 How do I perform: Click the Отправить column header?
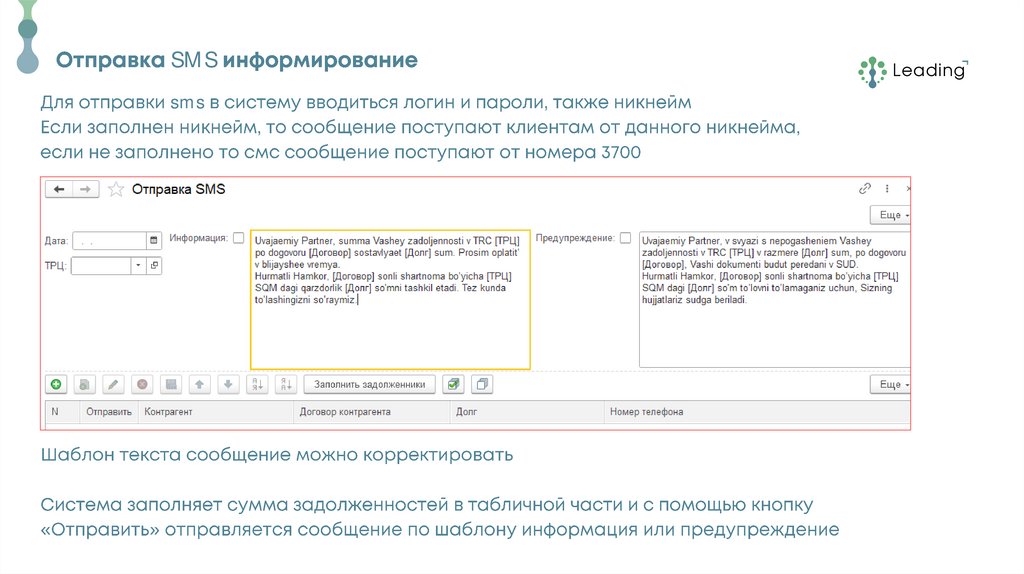point(109,412)
